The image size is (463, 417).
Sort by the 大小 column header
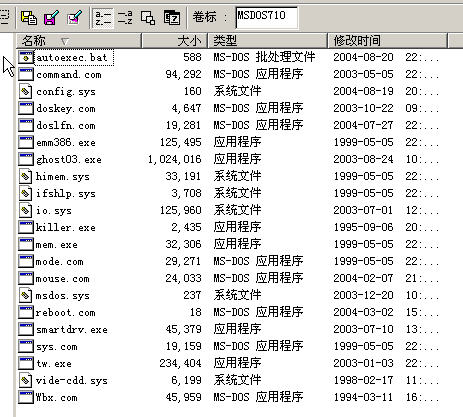click(x=175, y=41)
